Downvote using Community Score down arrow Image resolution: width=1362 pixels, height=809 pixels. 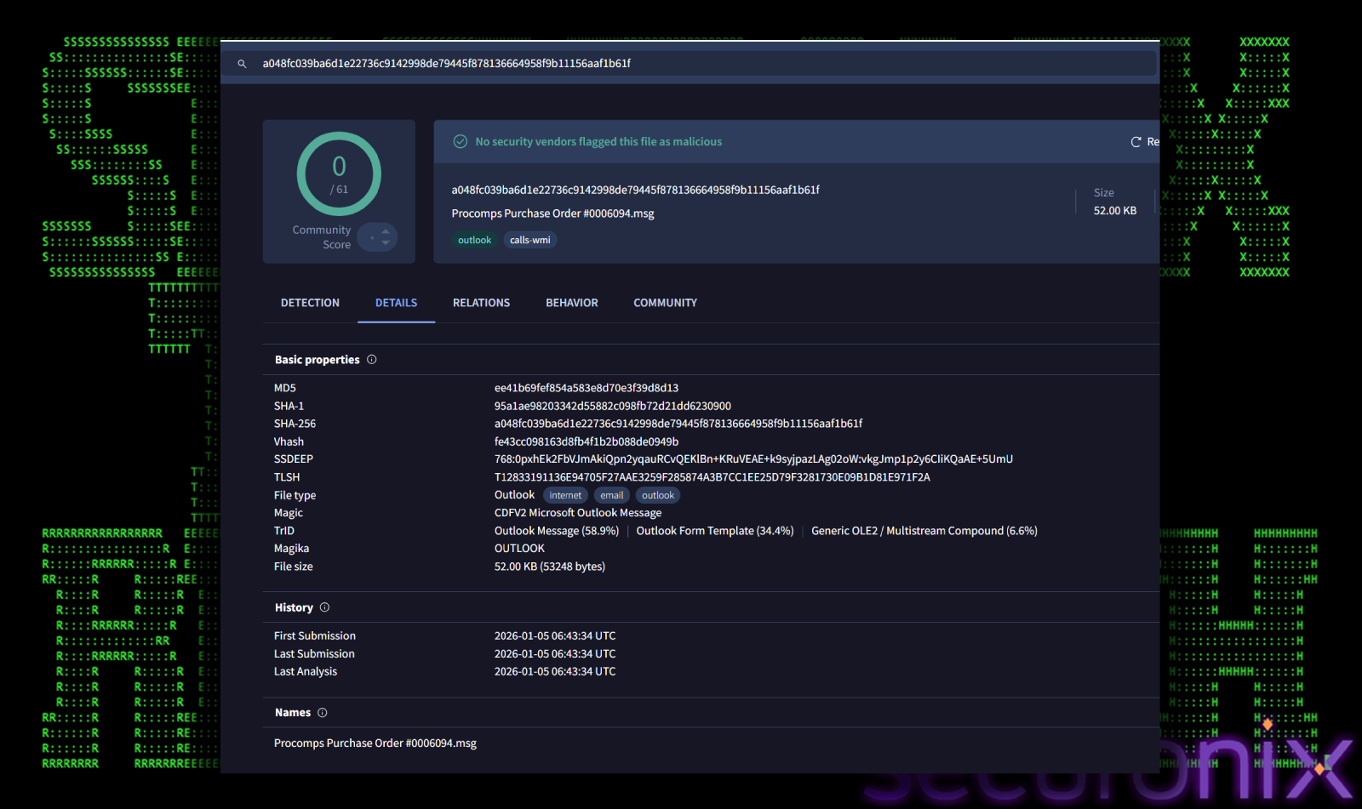[x=386, y=243]
